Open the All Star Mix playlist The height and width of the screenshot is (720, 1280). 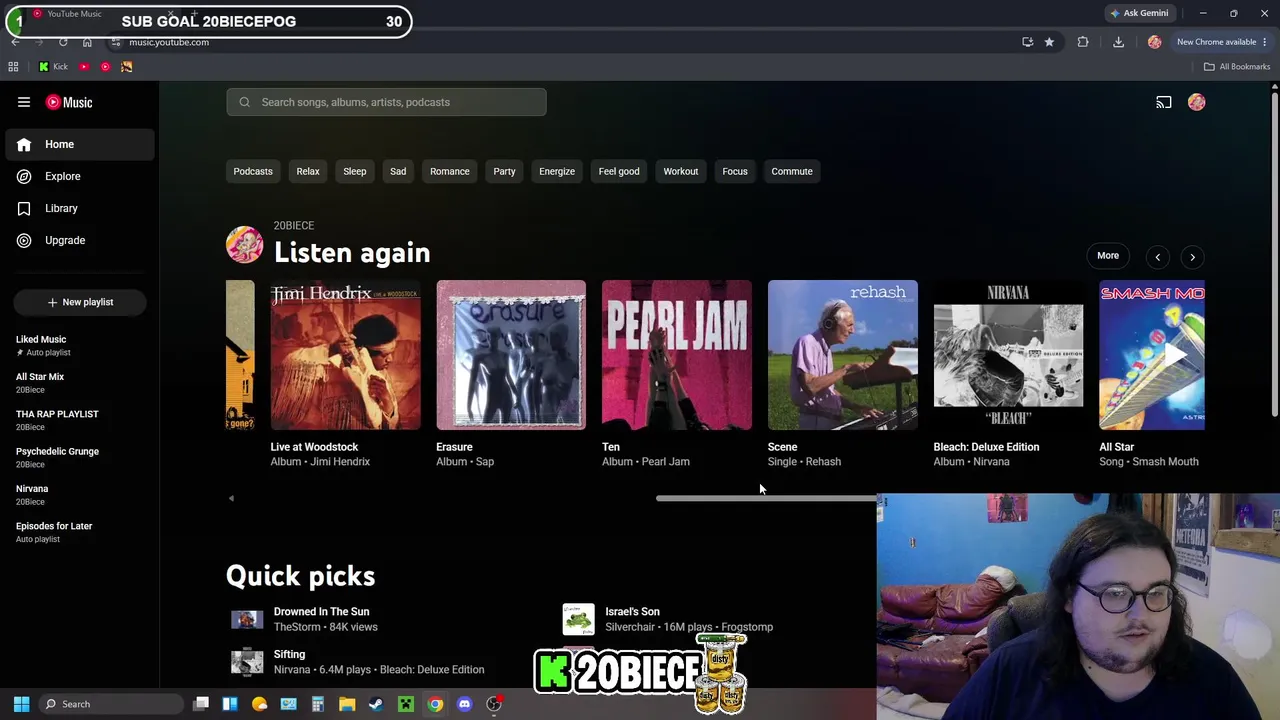[x=80, y=383]
